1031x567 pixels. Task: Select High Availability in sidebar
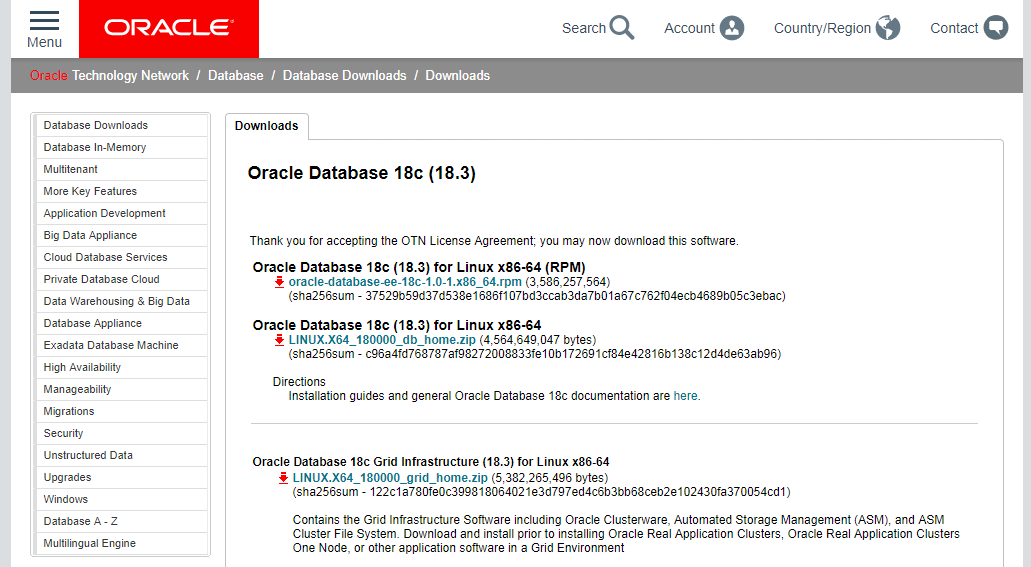(x=121, y=368)
